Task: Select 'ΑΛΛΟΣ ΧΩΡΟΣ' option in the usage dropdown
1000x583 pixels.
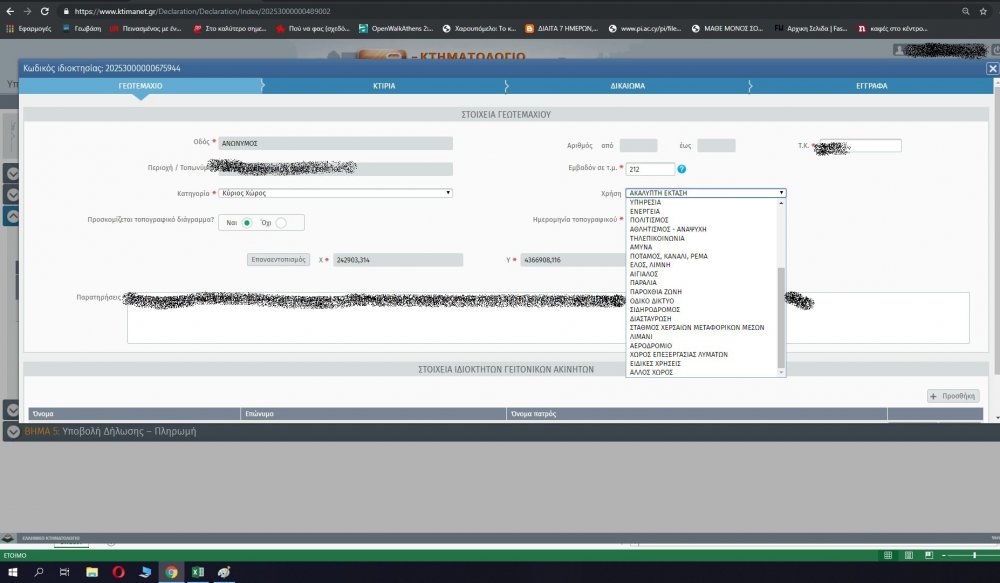Action: click(651, 372)
